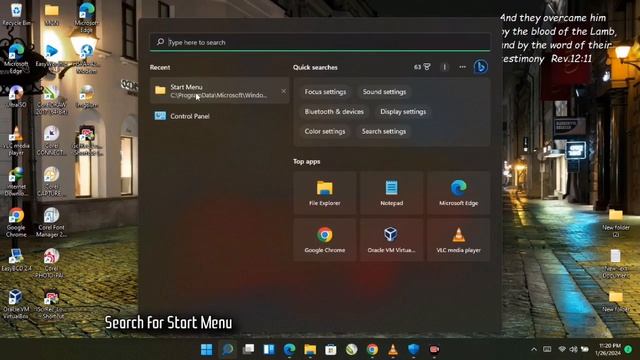Open the Start Menu recent folder

219,91
